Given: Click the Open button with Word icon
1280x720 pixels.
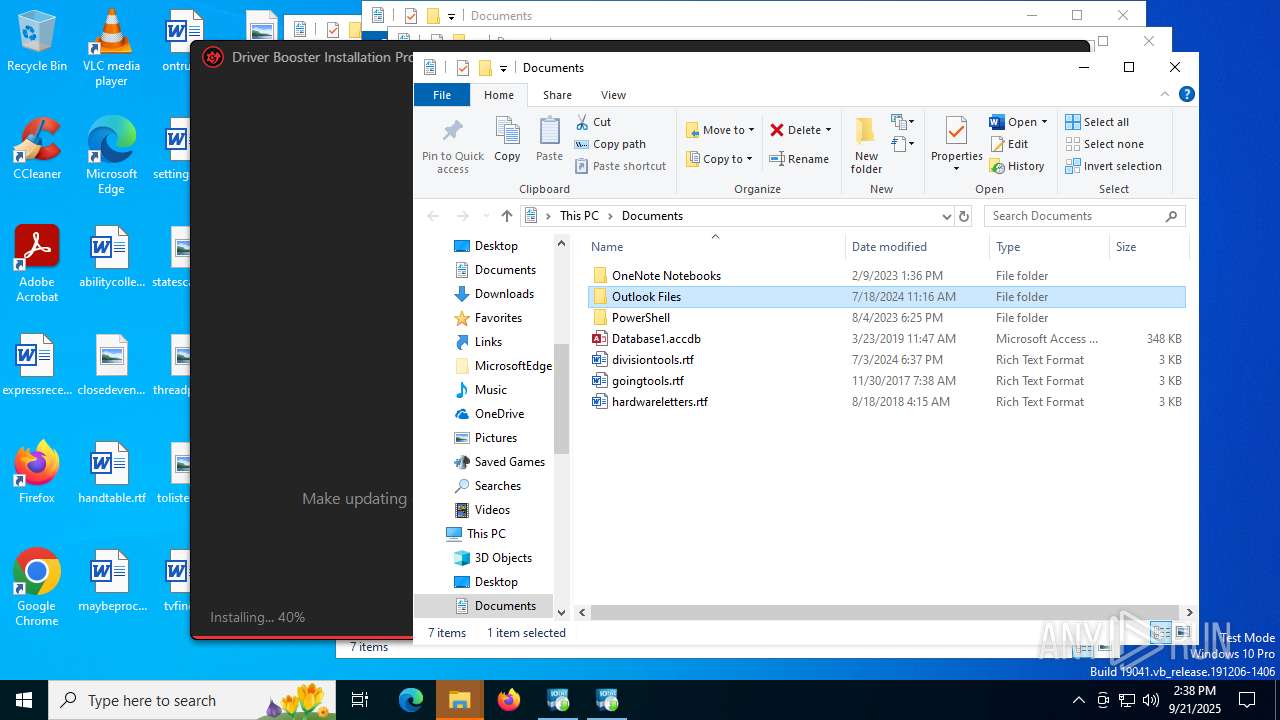Looking at the screenshot, I should (x=1018, y=122).
